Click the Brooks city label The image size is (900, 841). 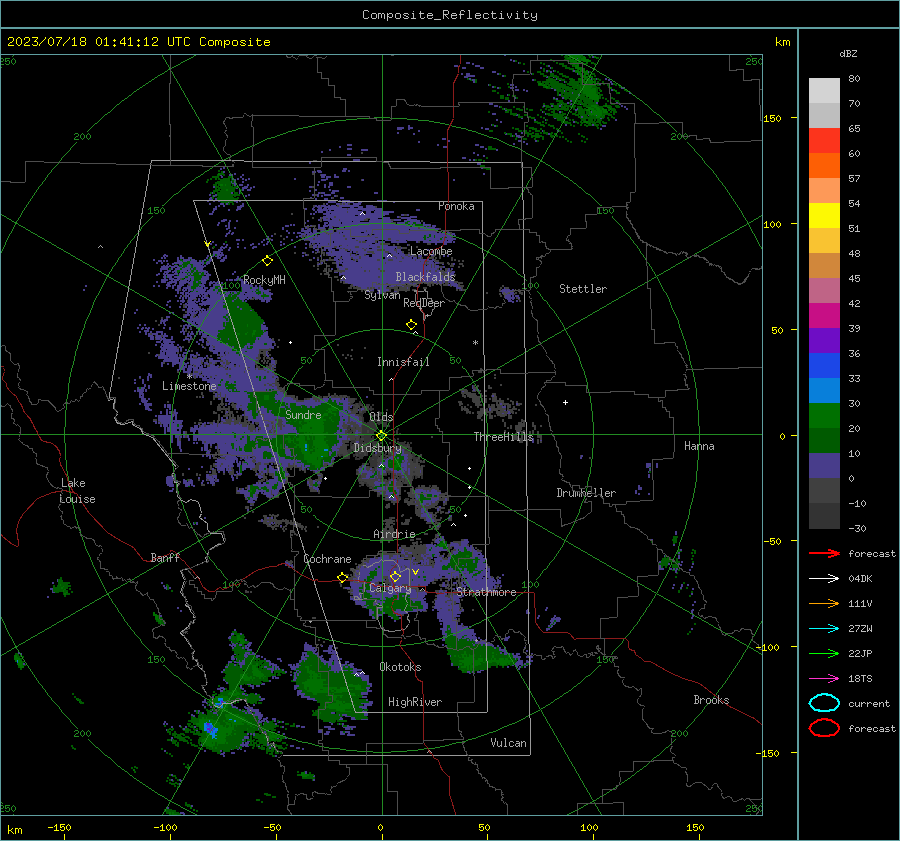(x=711, y=700)
